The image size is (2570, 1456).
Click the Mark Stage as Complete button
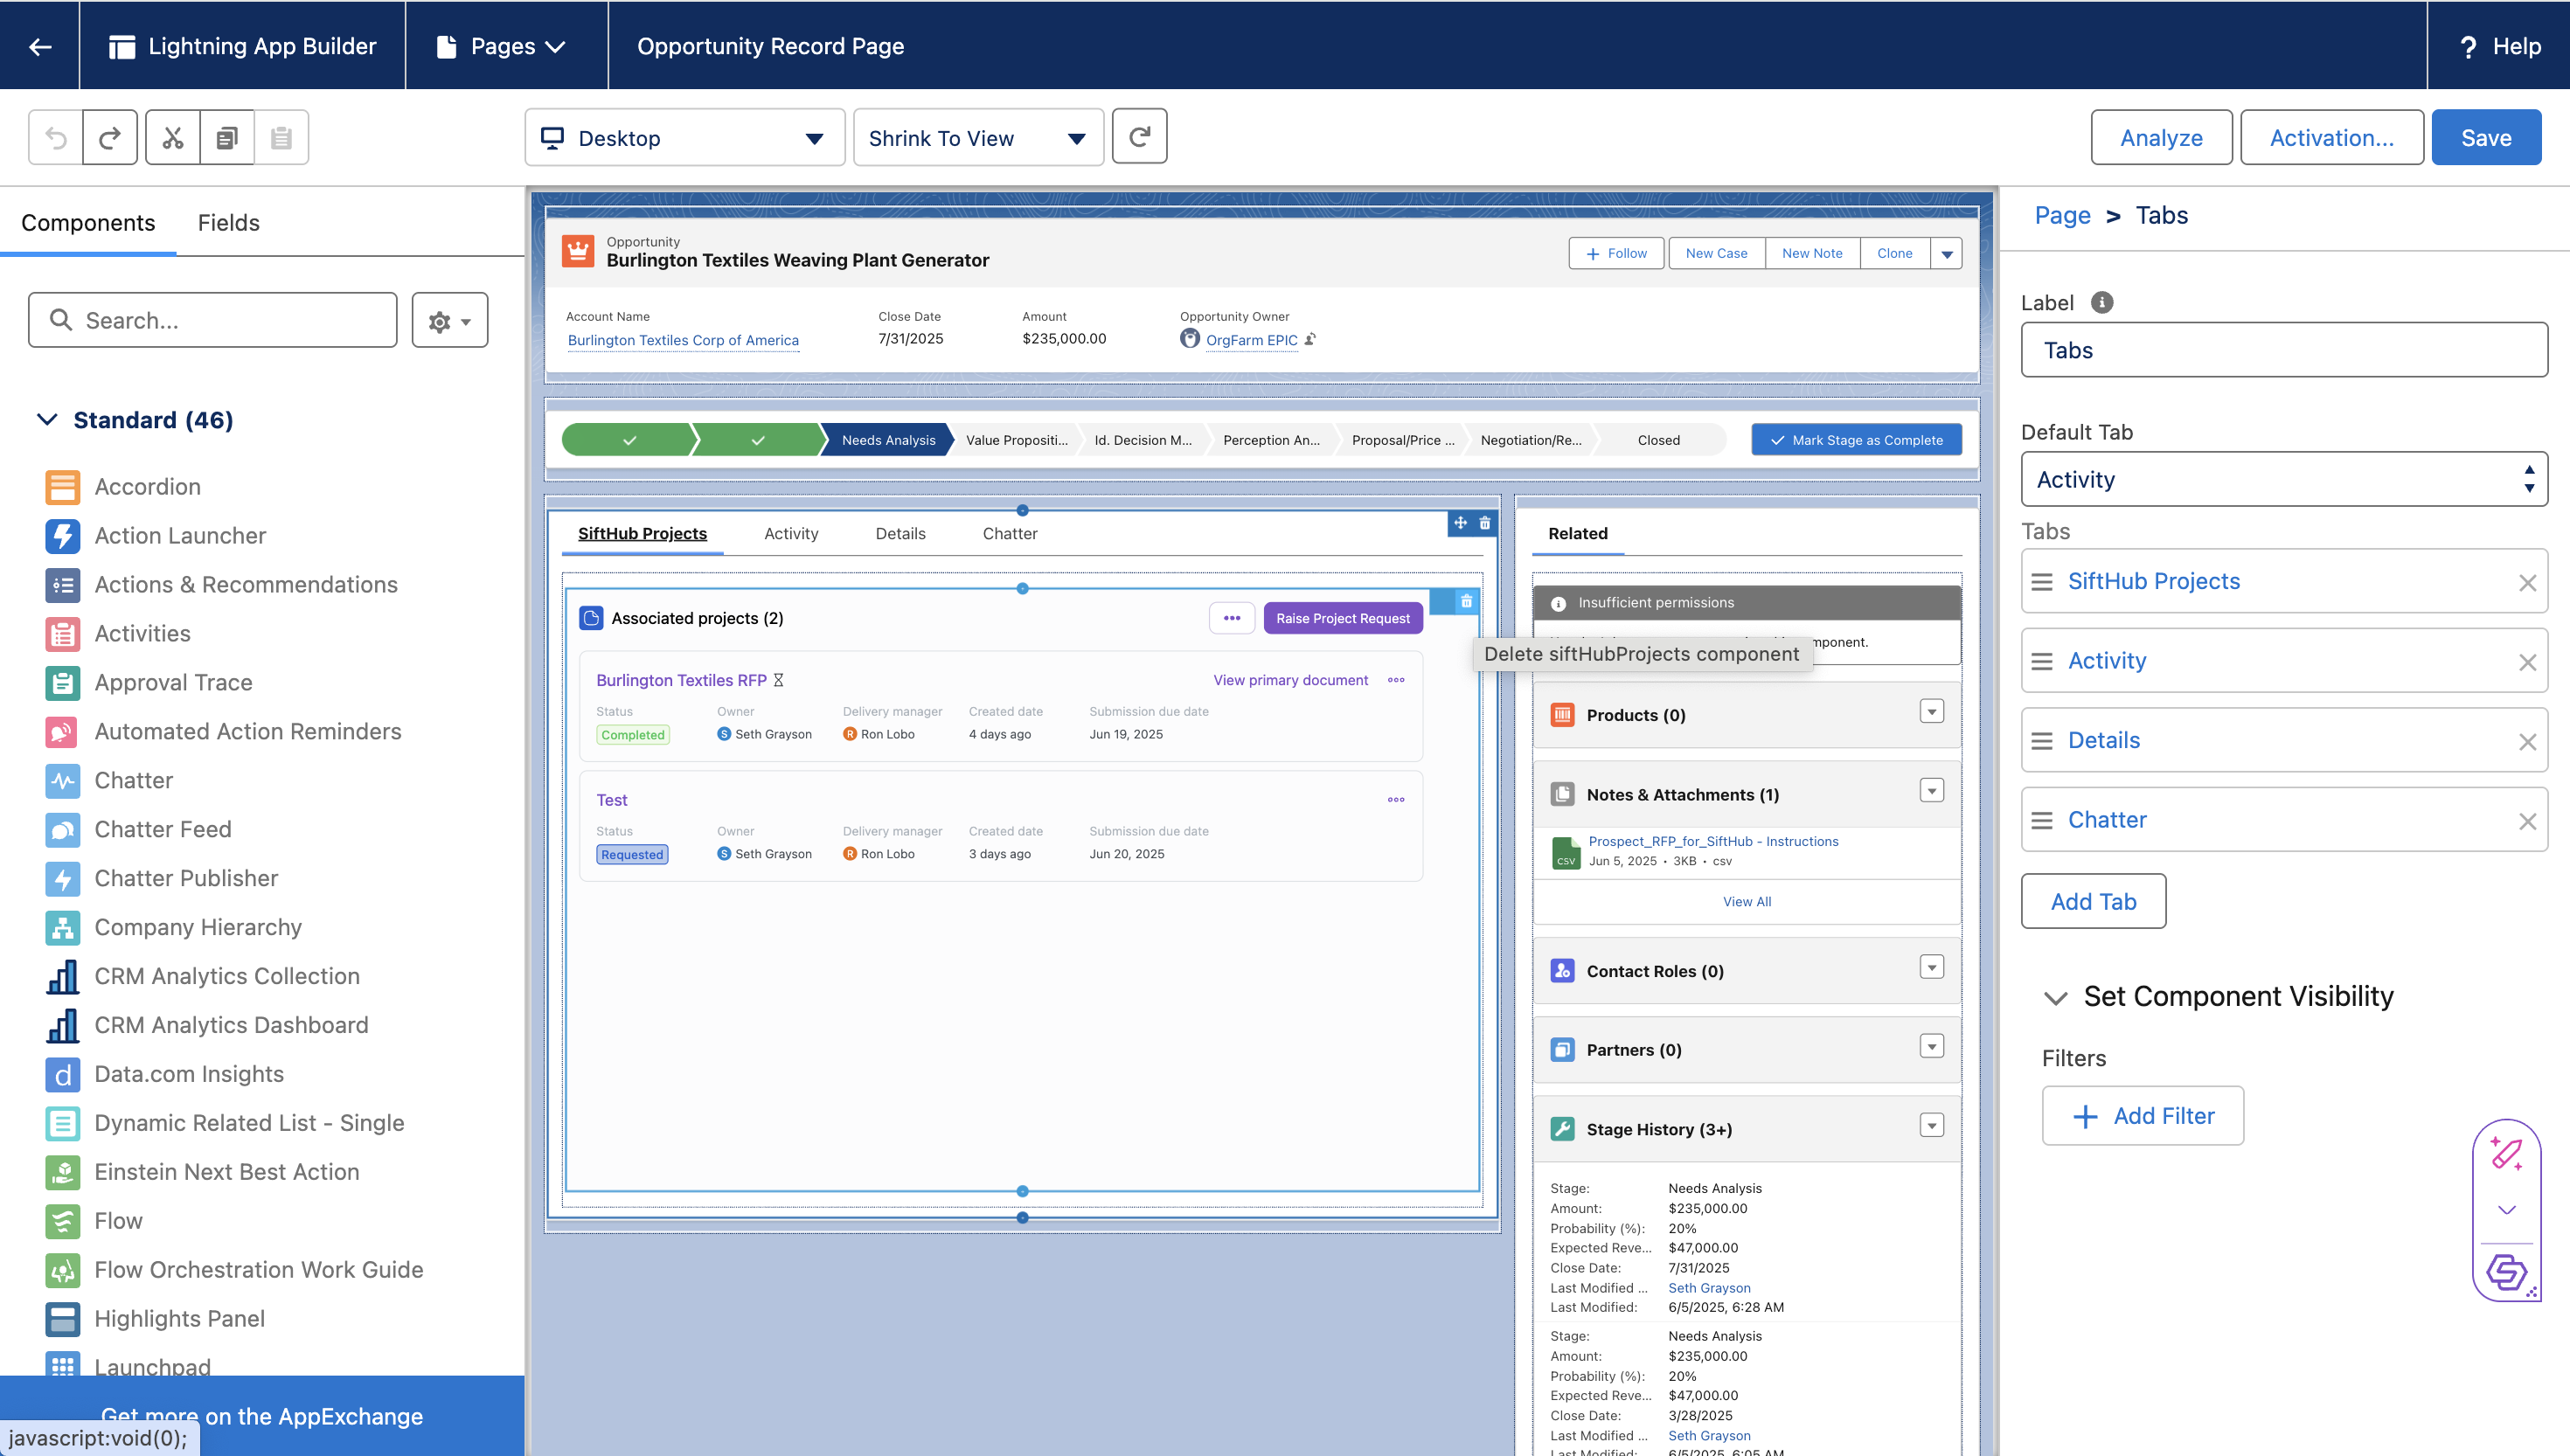(1856, 440)
